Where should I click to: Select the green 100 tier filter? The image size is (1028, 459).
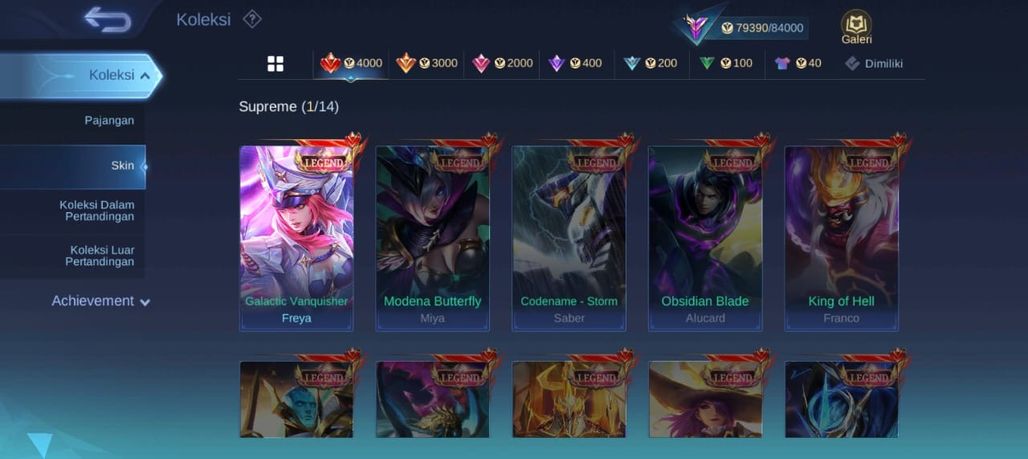click(726, 63)
